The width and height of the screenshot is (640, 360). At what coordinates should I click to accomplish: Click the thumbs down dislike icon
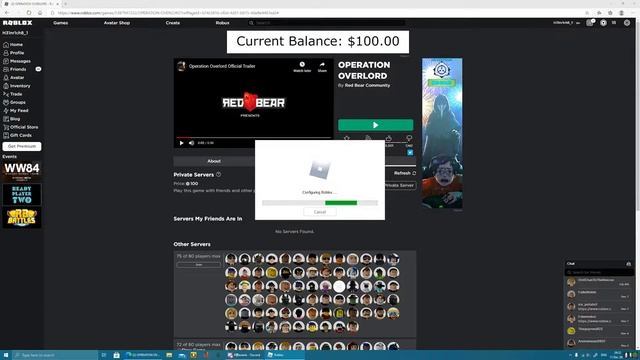(x=409, y=138)
